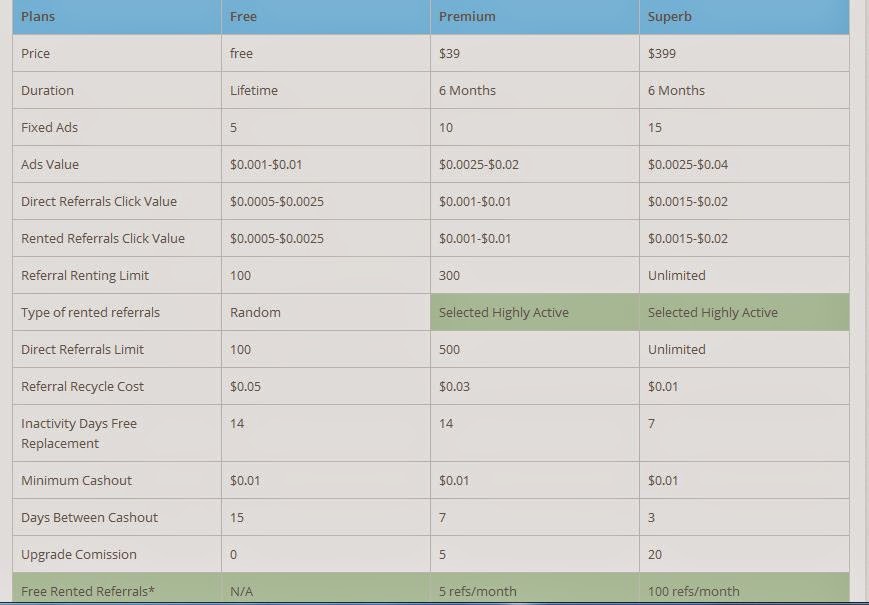Image resolution: width=869 pixels, height=605 pixels.
Task: Click Premium's green Selected Highly Active cell
Action: coord(504,312)
